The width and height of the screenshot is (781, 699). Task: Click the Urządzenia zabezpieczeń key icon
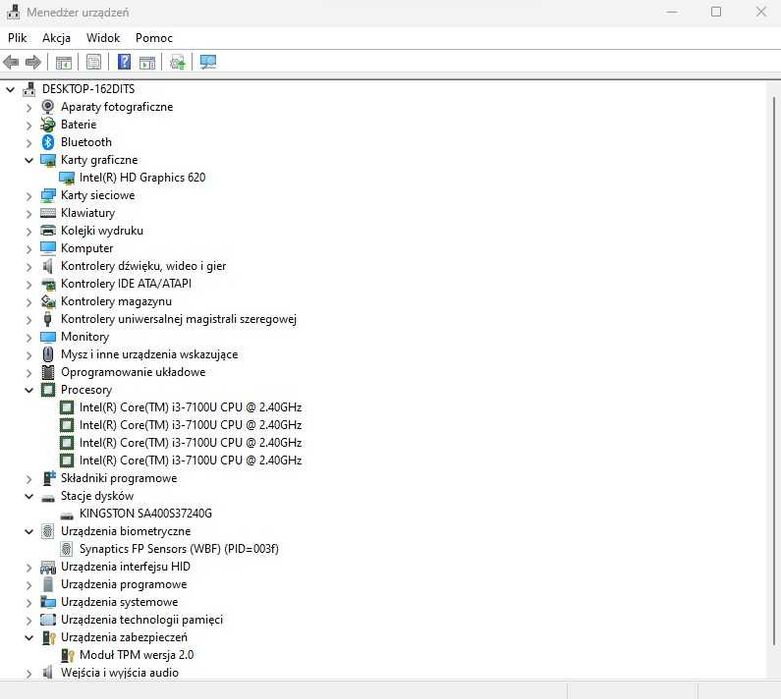click(x=48, y=638)
